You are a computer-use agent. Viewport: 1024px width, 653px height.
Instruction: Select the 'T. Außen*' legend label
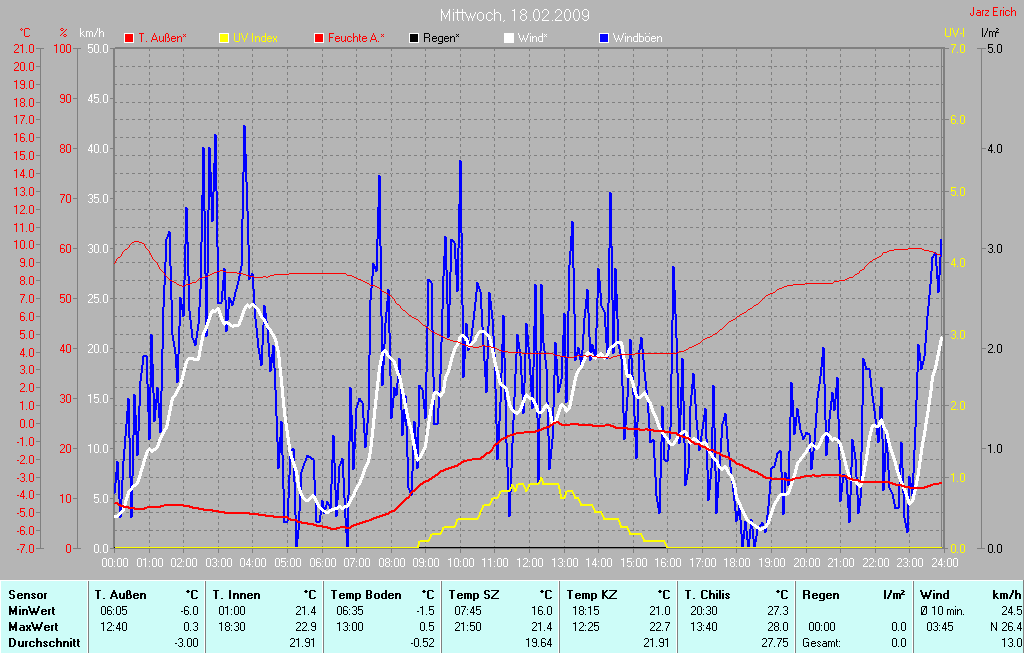[162, 39]
